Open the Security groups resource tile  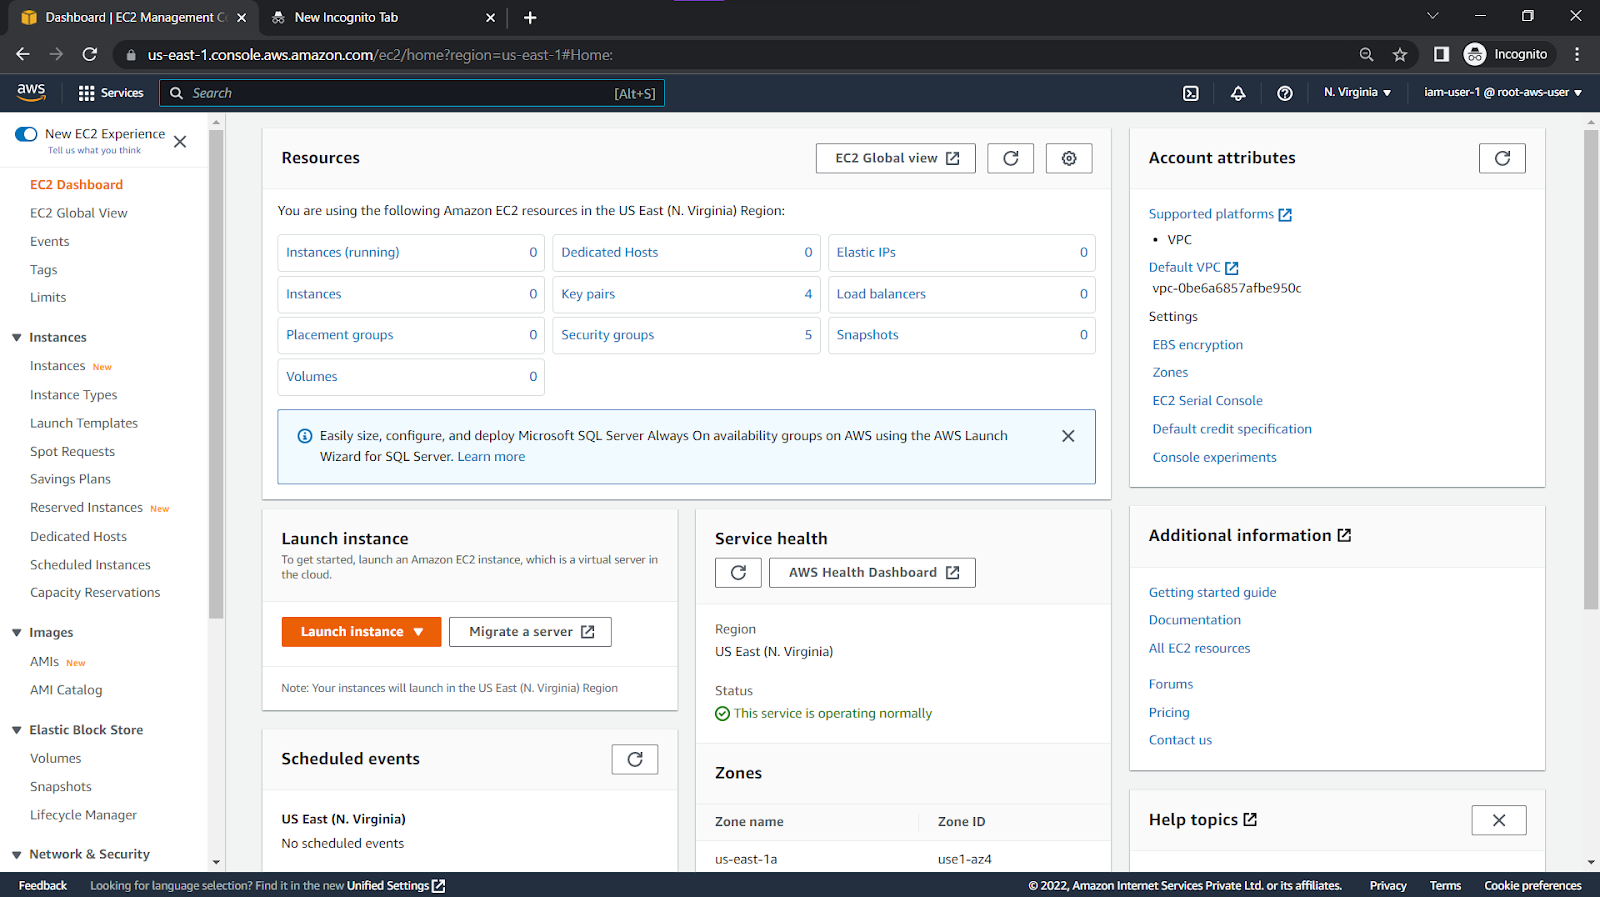tap(686, 335)
